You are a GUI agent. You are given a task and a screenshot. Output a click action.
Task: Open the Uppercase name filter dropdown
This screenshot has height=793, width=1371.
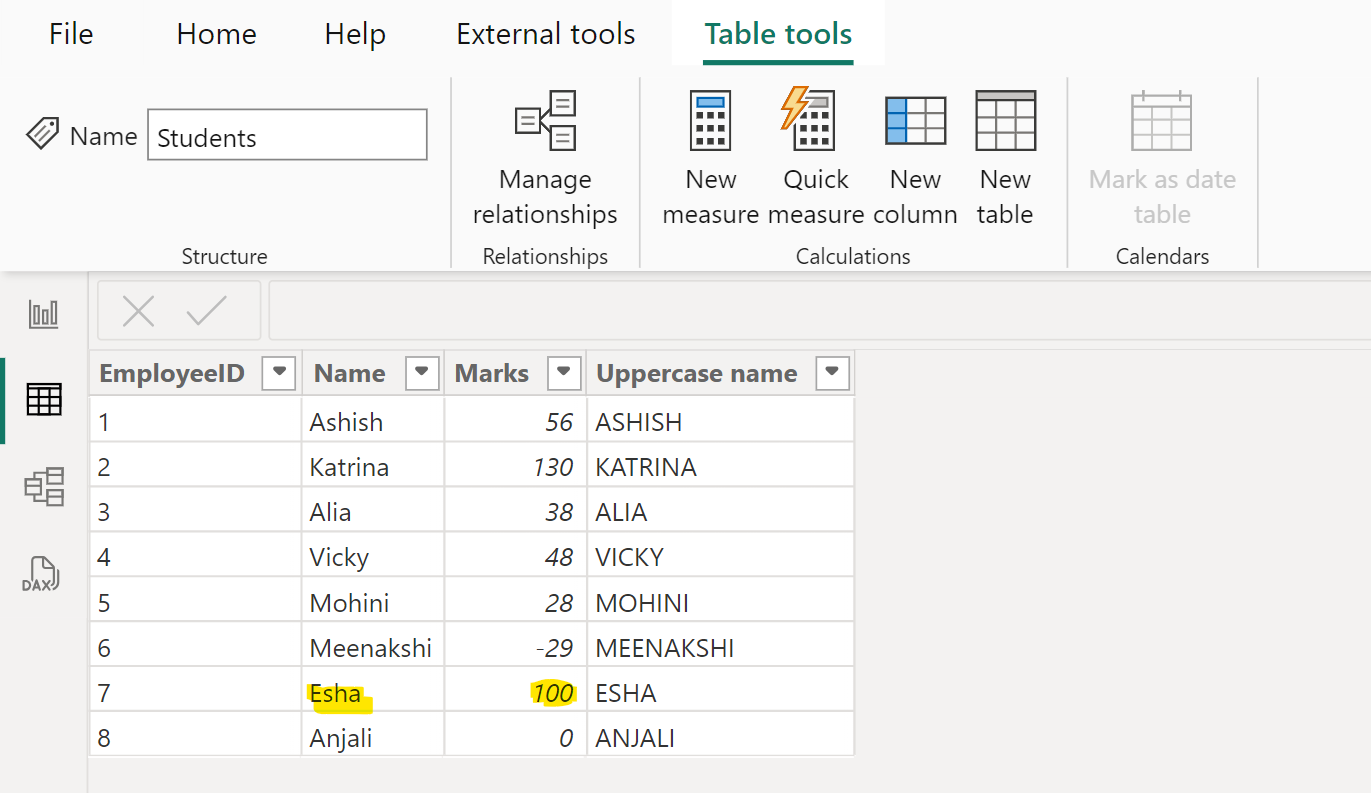(x=832, y=372)
